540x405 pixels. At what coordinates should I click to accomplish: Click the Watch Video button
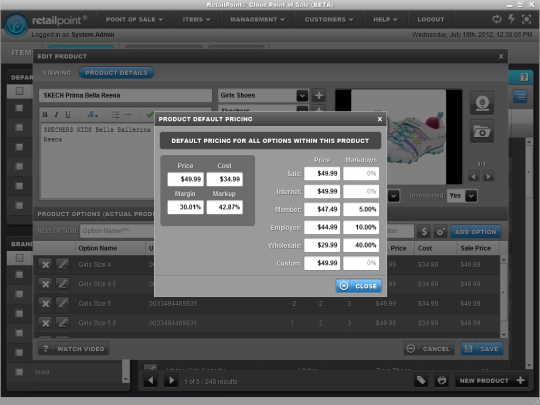[x=73, y=349]
